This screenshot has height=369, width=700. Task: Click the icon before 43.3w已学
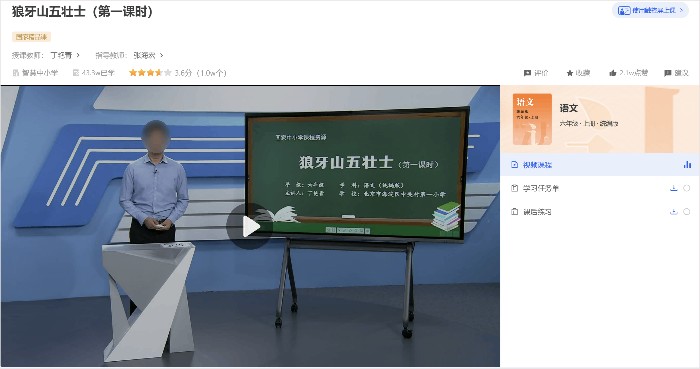(x=76, y=73)
